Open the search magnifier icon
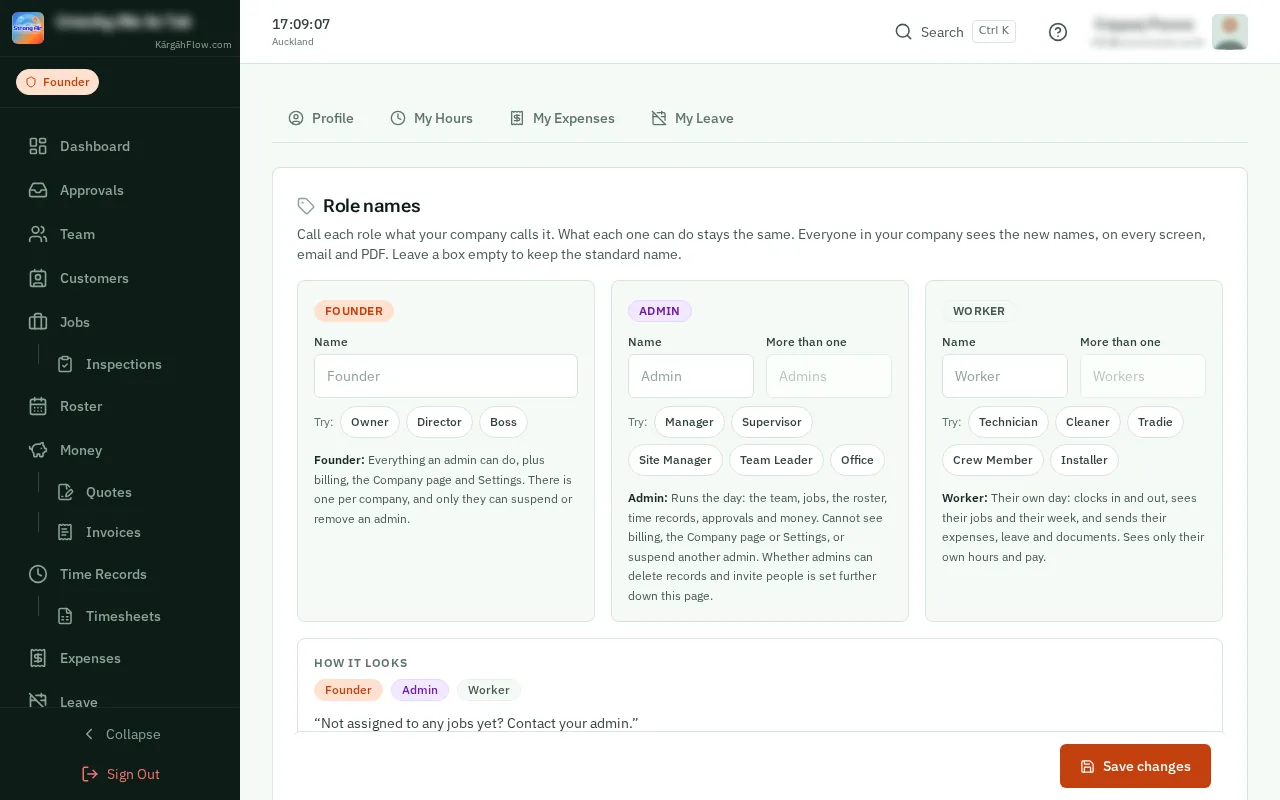 coord(903,32)
